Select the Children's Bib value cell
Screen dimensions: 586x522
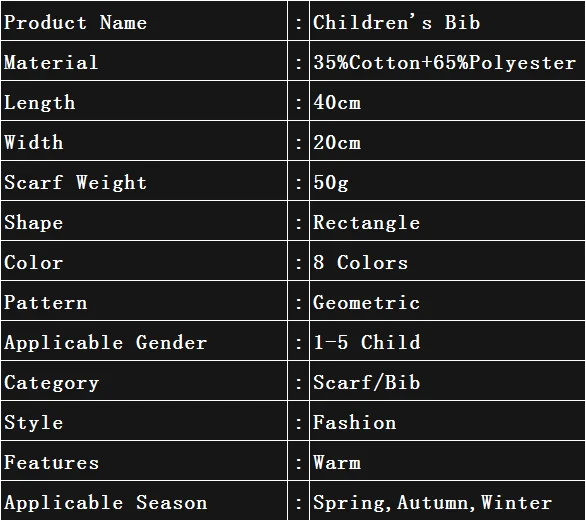click(x=447, y=21)
